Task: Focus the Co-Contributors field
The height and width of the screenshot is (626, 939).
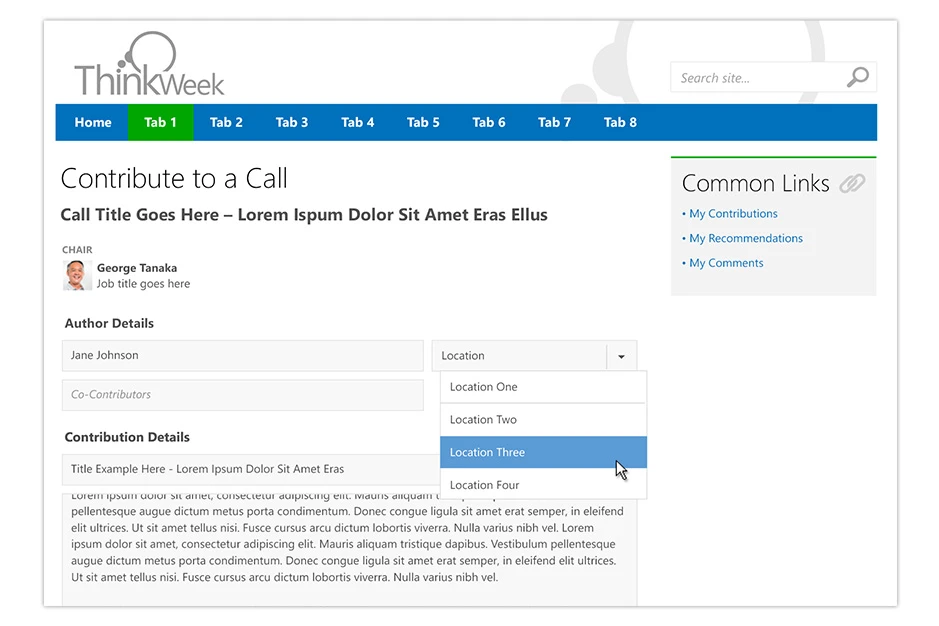Action: 242,395
